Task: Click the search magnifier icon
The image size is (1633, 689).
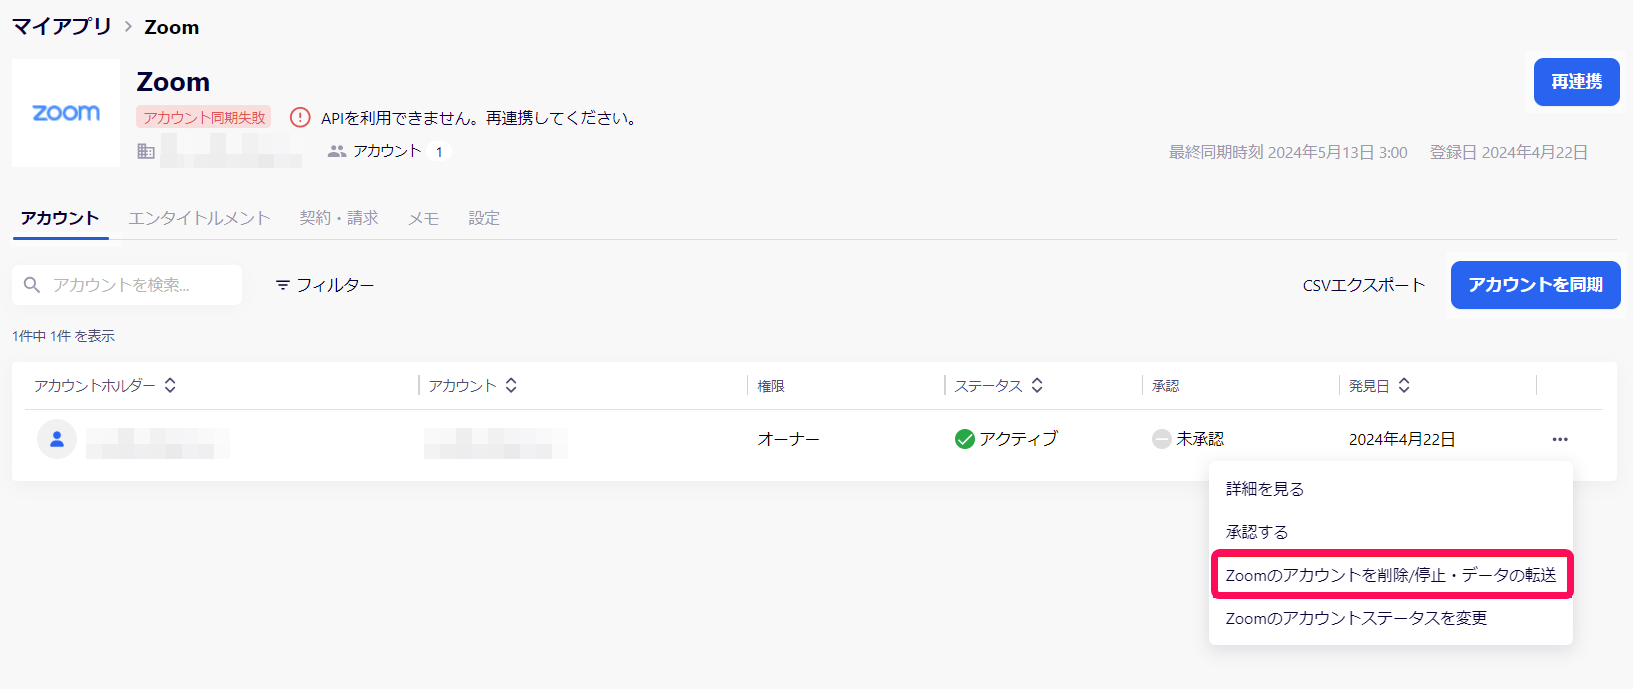Action: tap(32, 285)
